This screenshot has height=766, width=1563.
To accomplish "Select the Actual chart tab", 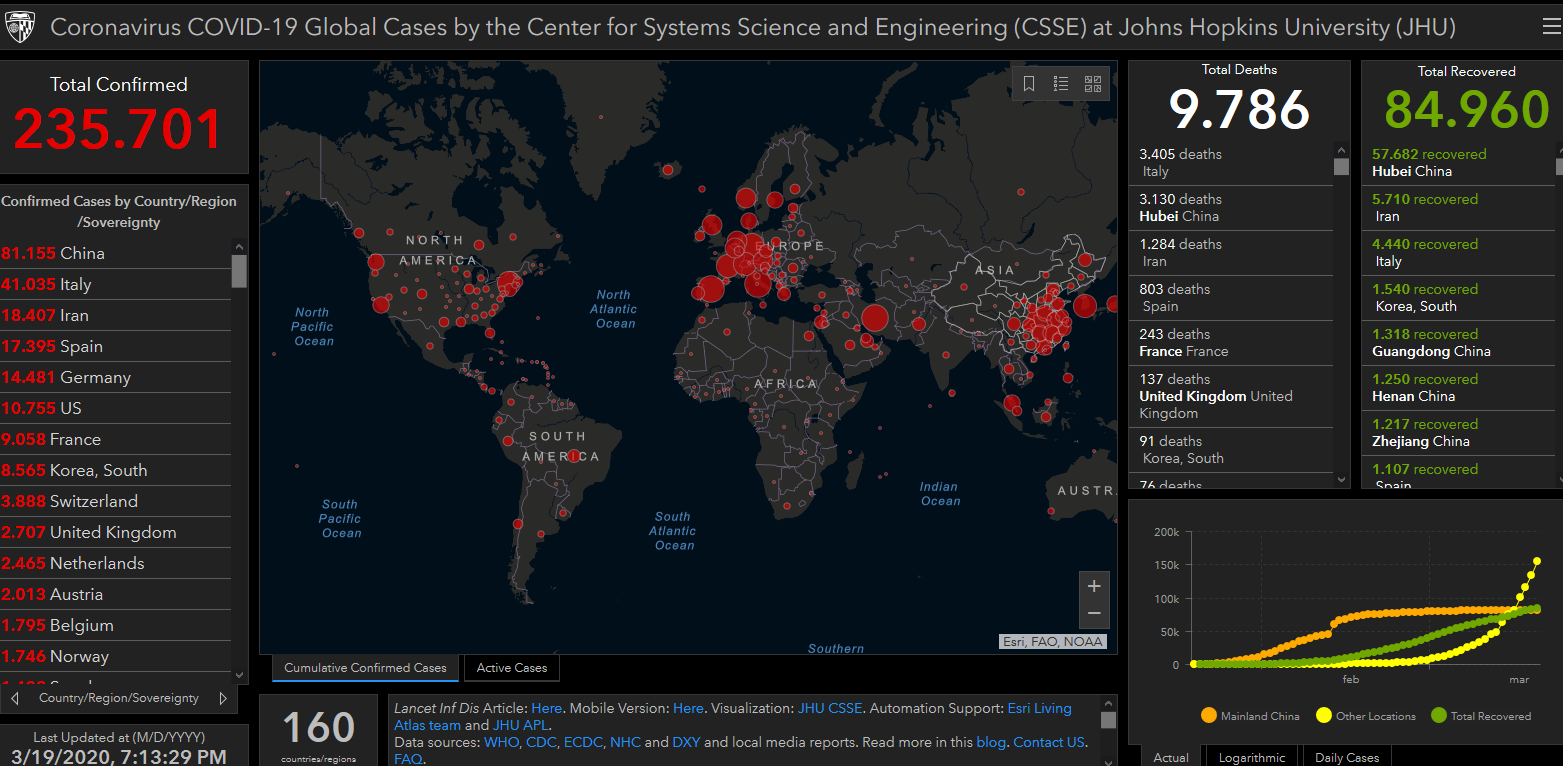I will (1171, 757).
